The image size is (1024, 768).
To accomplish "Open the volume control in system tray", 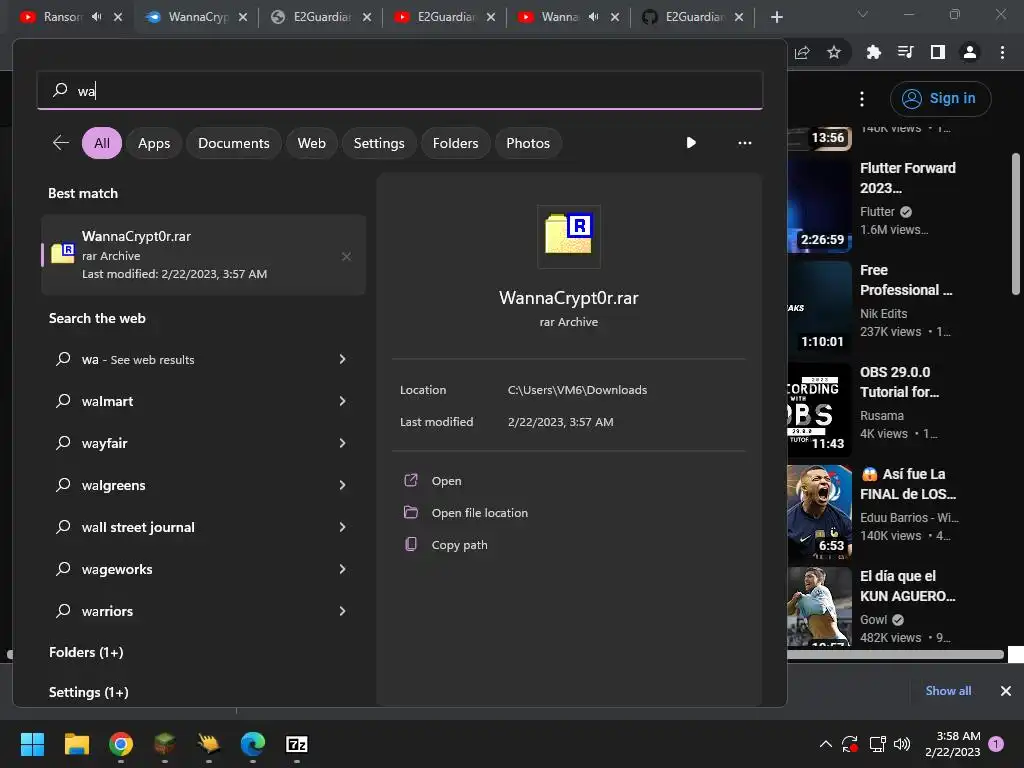I will tap(902, 744).
